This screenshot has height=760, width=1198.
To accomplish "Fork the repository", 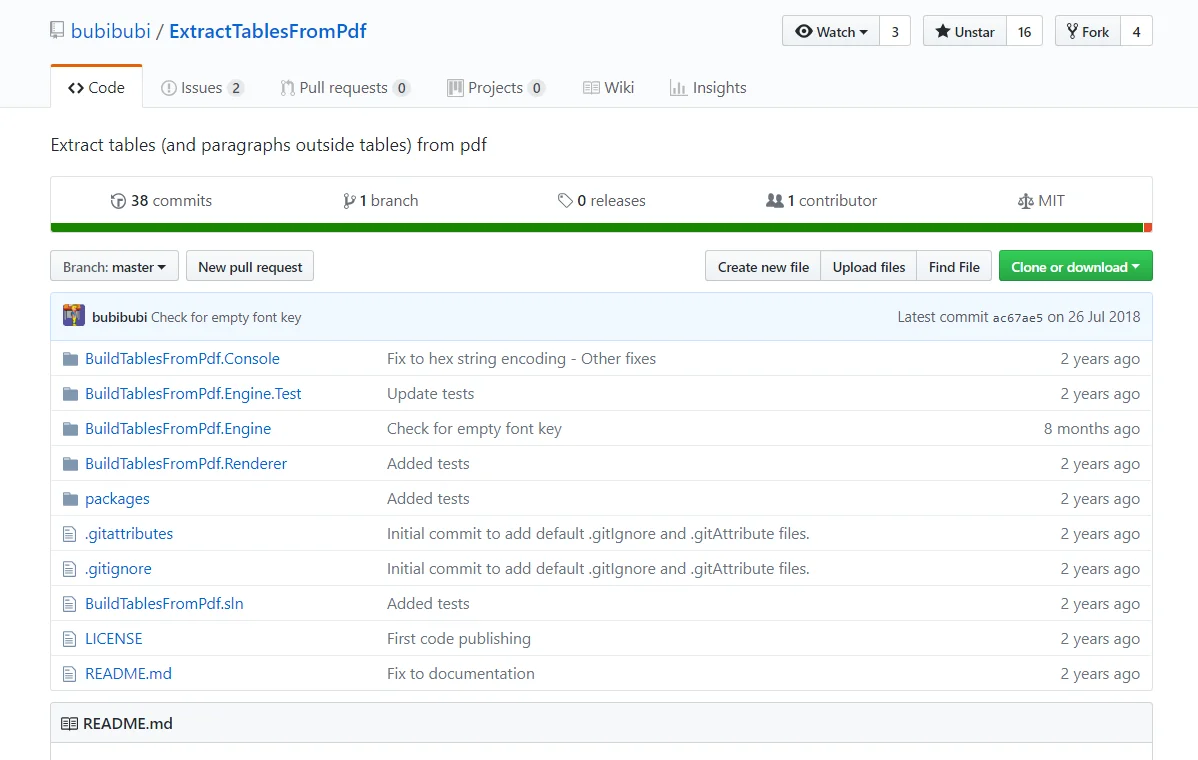I will (x=1088, y=31).
